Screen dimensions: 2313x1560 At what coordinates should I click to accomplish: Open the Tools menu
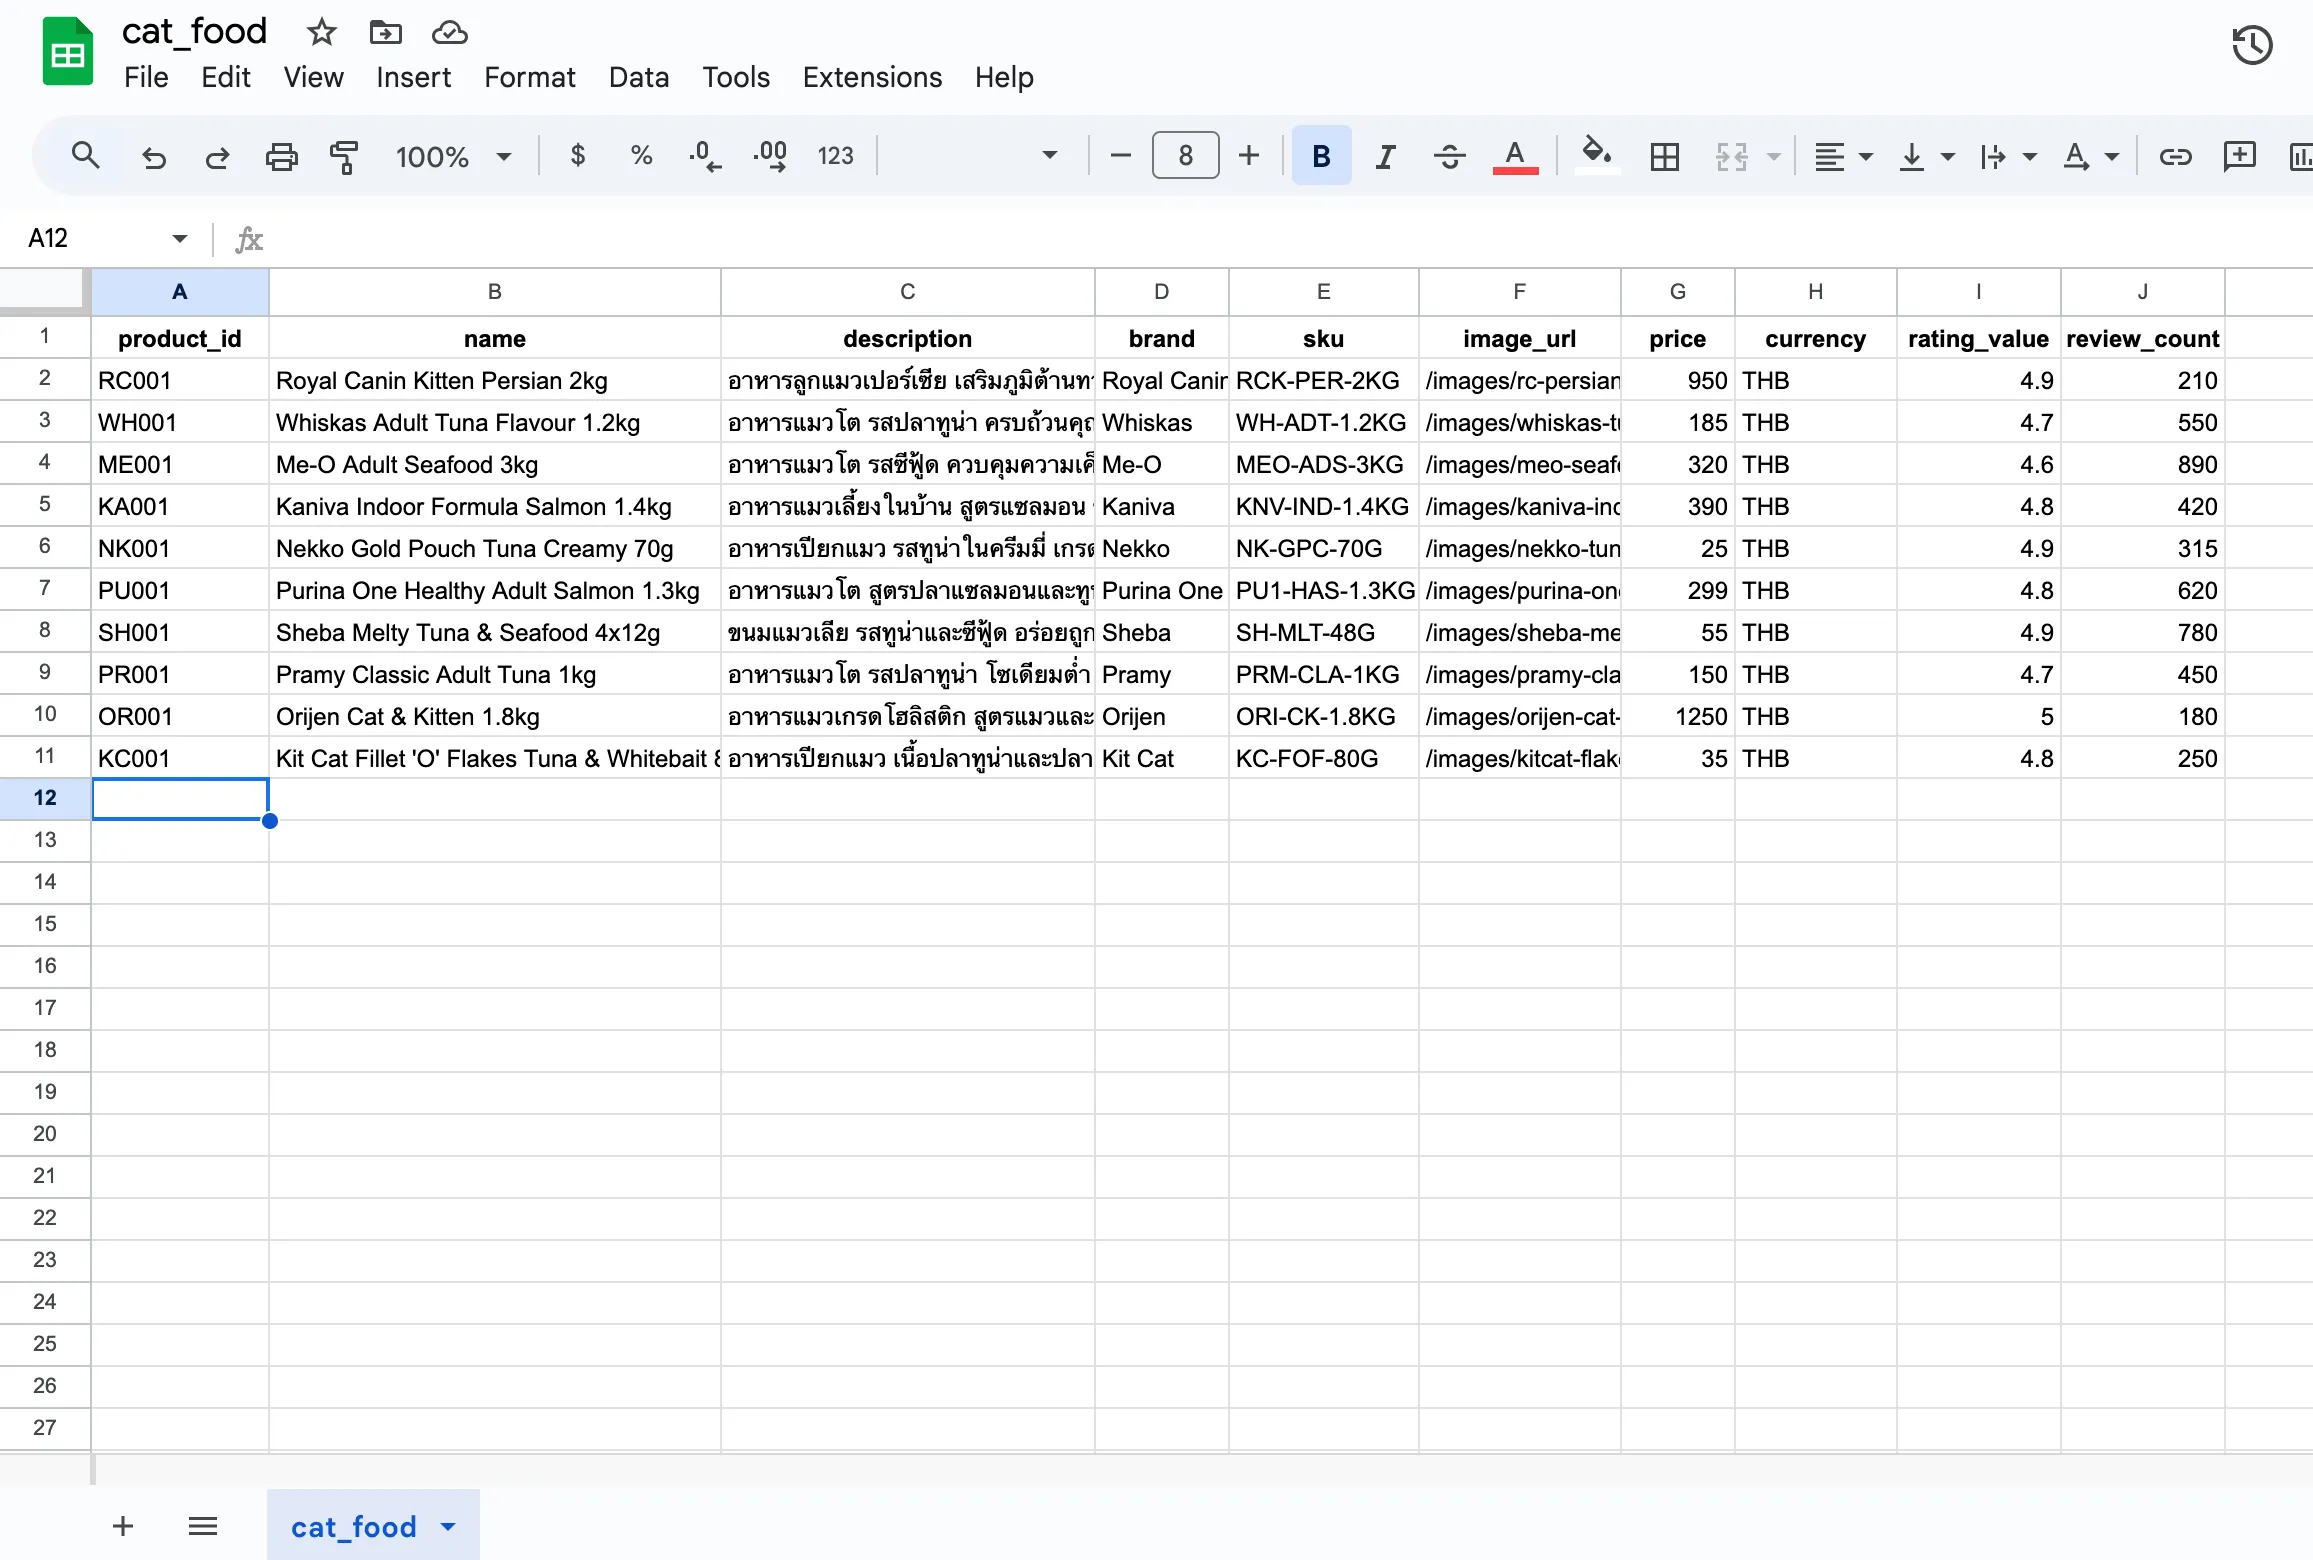click(736, 77)
